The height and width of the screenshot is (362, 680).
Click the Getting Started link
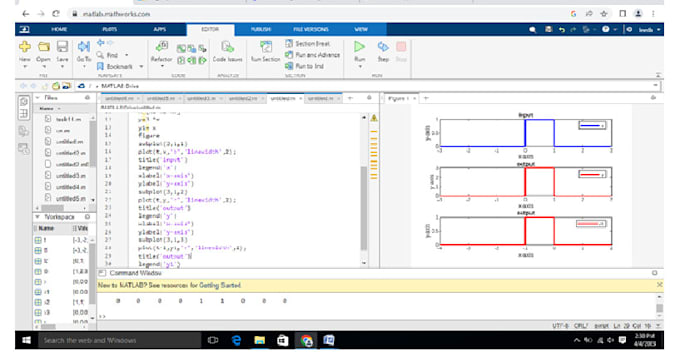click(x=220, y=285)
